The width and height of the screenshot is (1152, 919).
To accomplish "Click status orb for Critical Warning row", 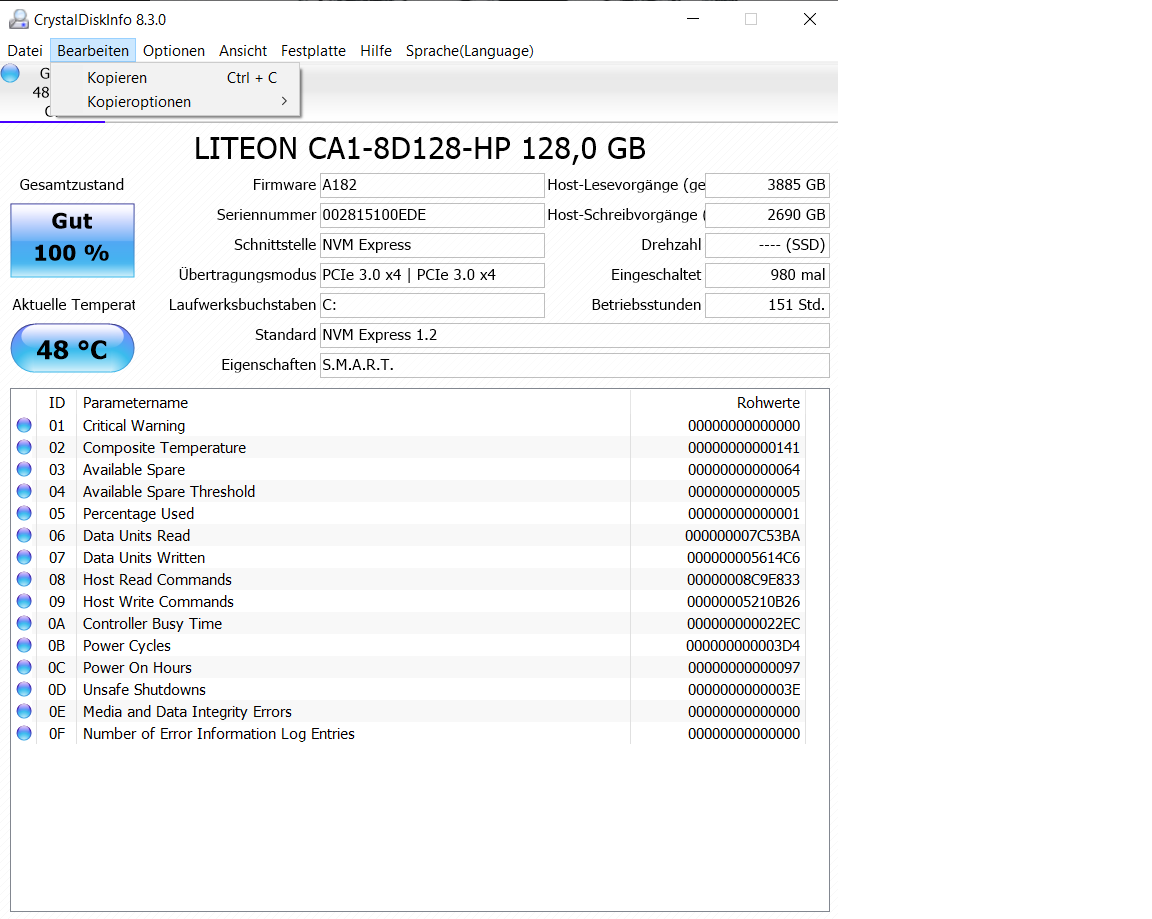I will point(24,425).
